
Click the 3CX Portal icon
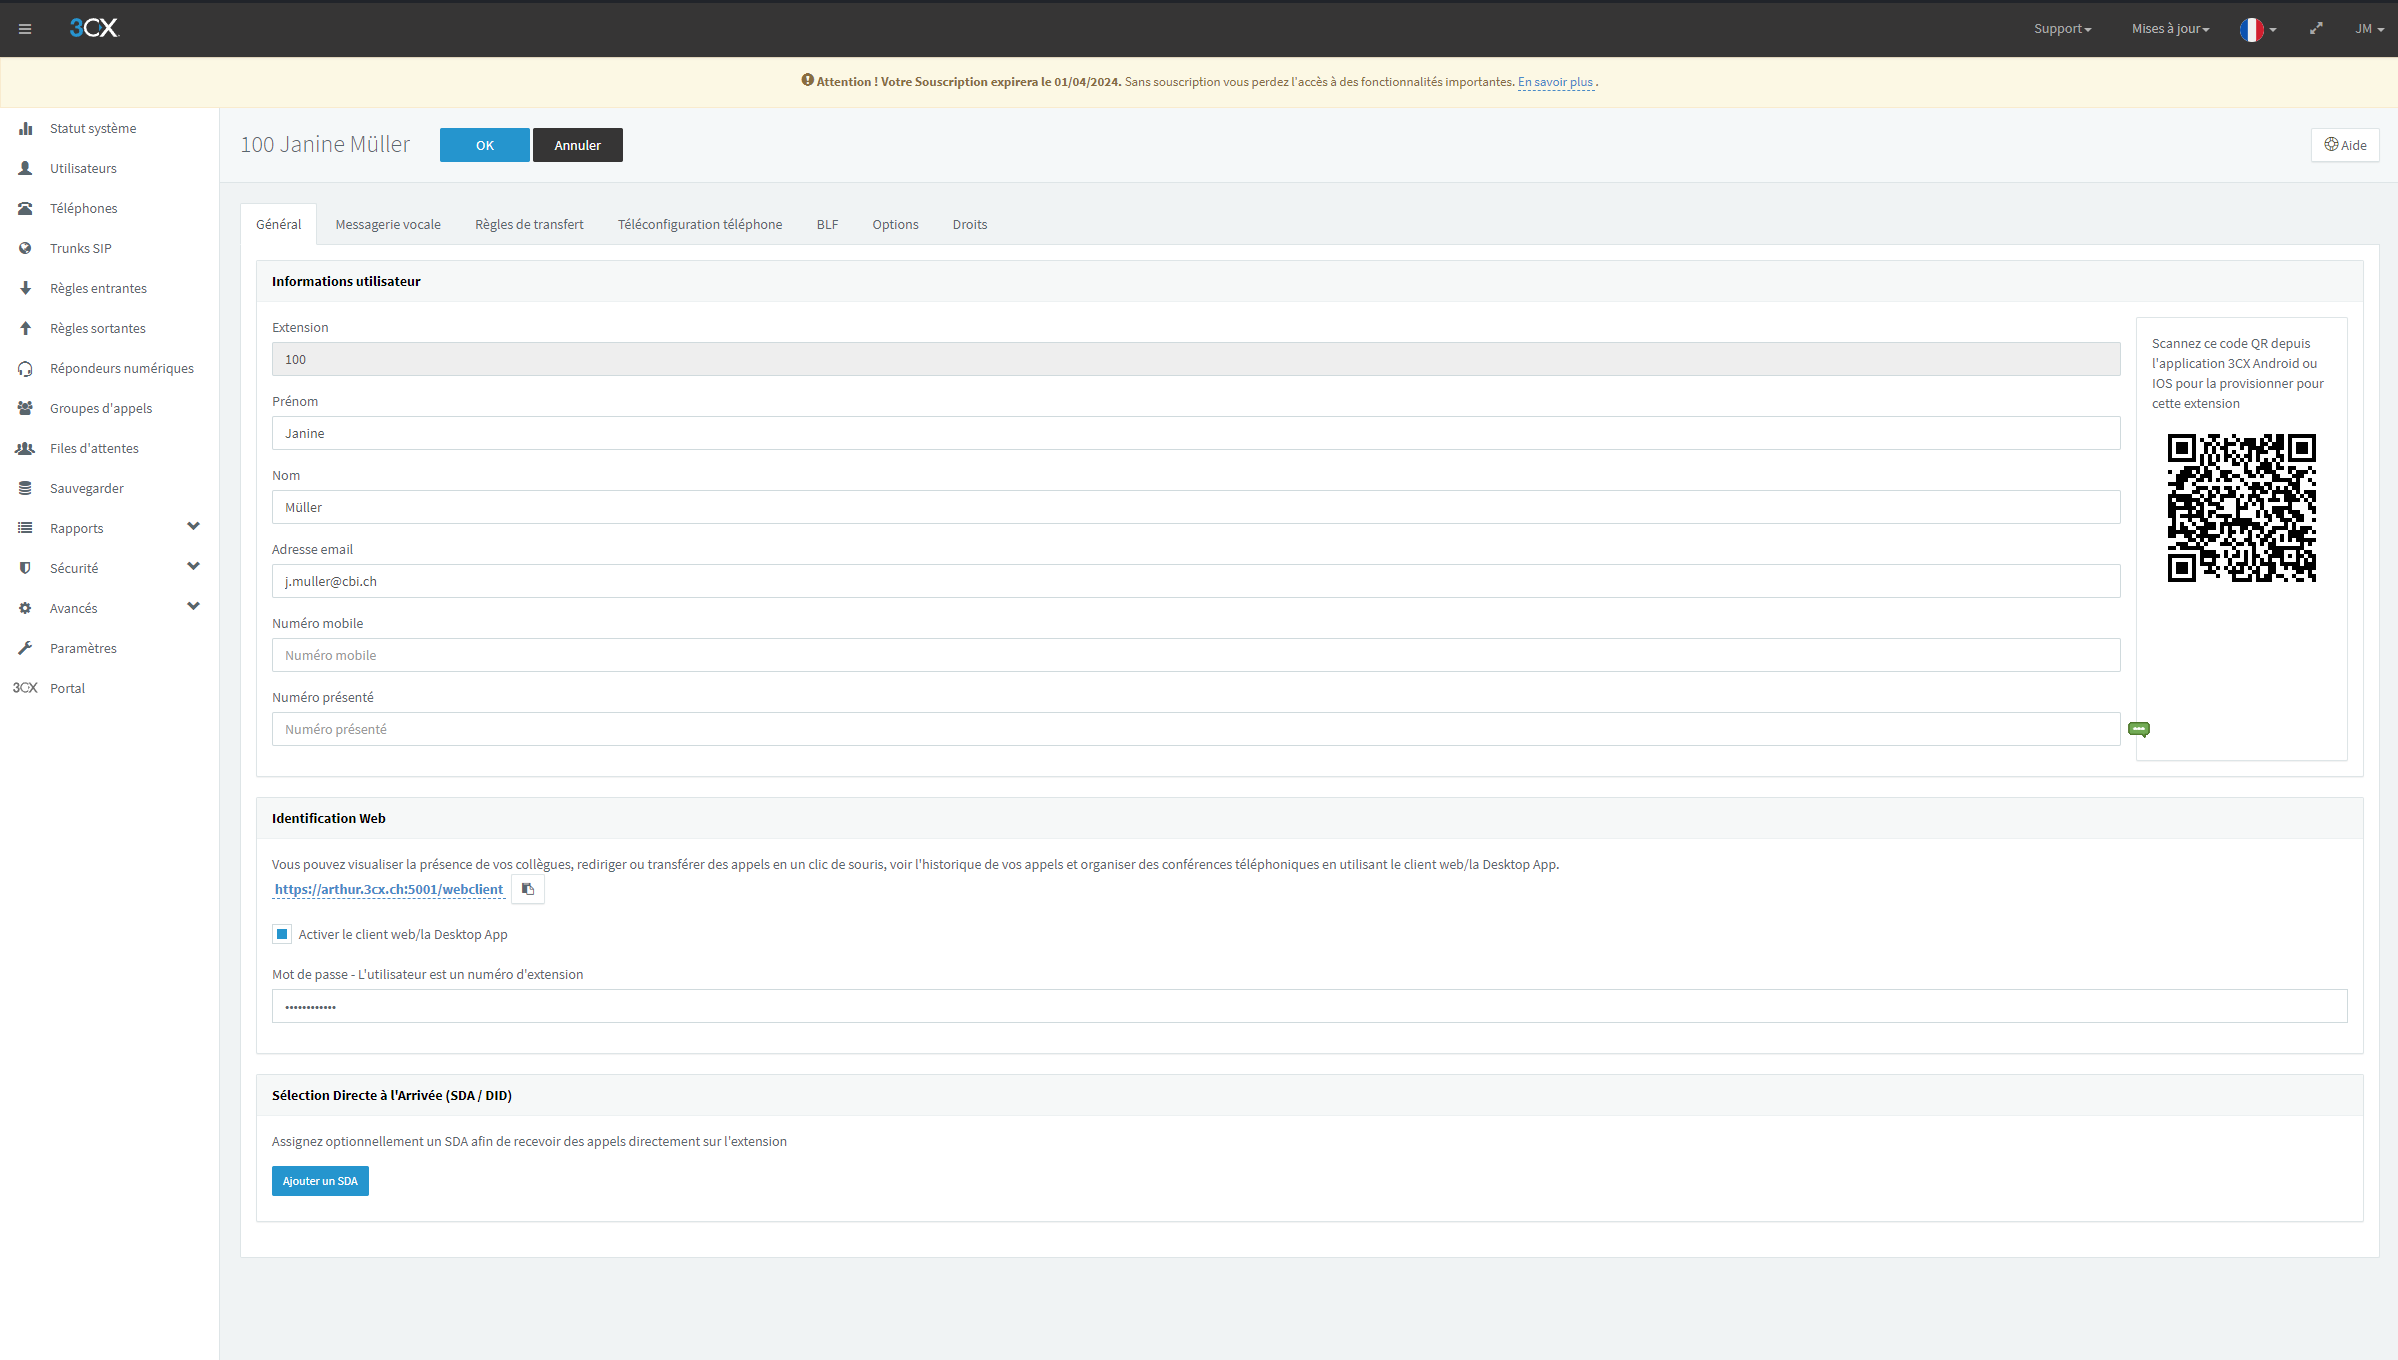[x=25, y=688]
